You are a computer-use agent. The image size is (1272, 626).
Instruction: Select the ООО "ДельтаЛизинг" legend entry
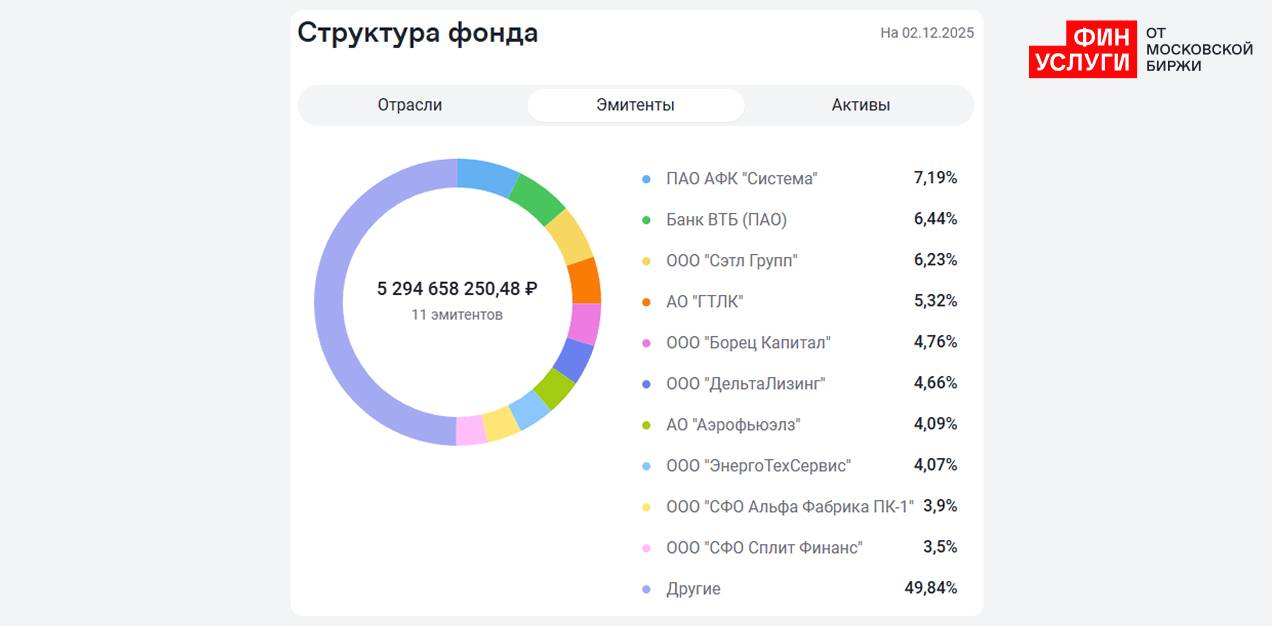tap(745, 384)
